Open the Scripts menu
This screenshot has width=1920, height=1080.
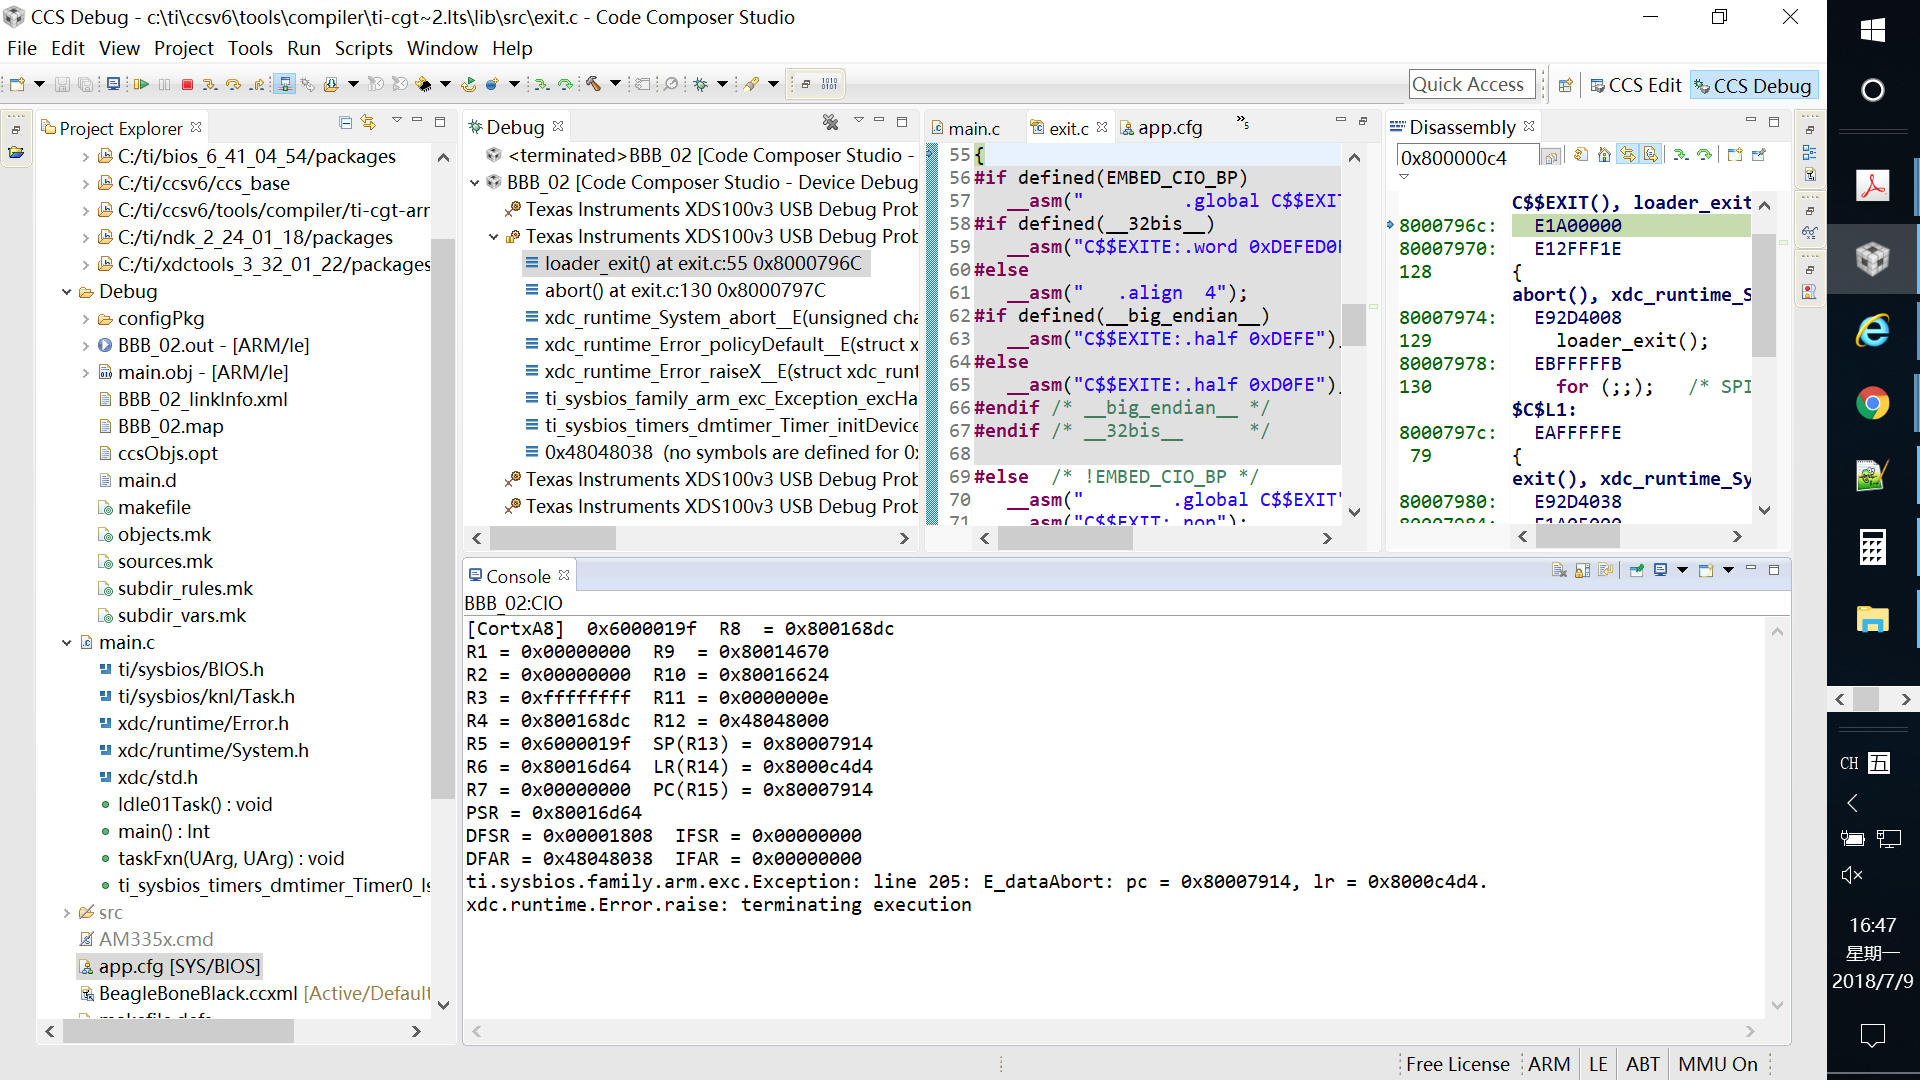pyautogui.click(x=363, y=48)
